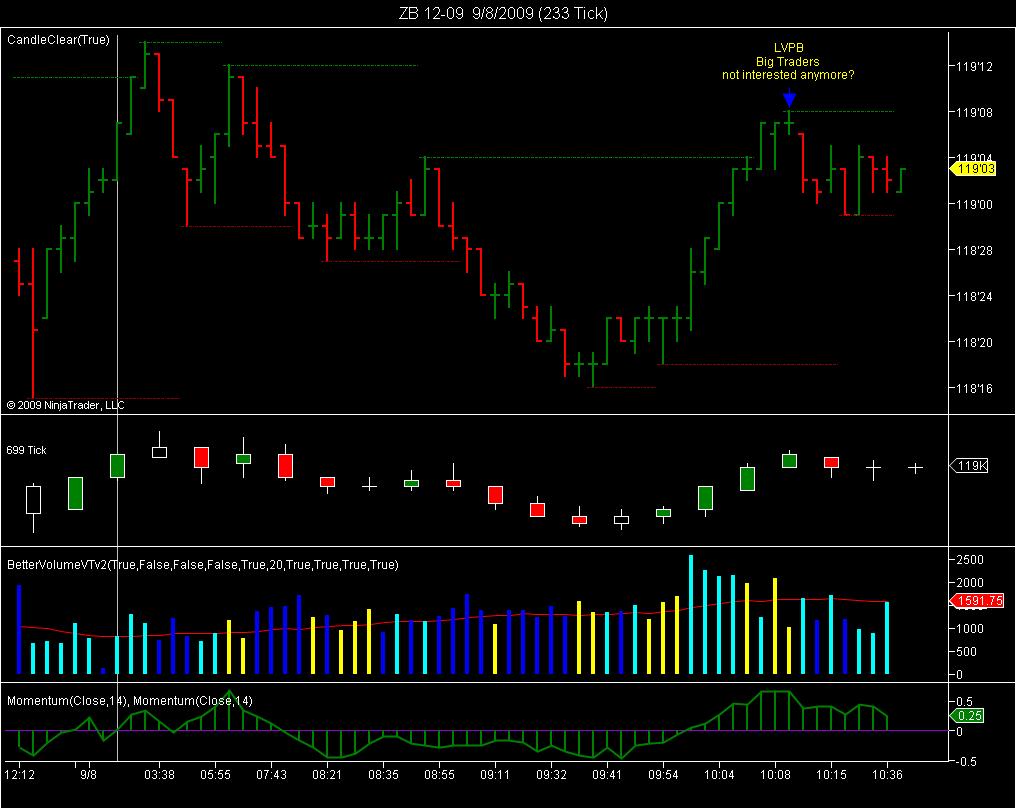
Task: Click the 08:35 time axis label
Action: tap(383, 775)
